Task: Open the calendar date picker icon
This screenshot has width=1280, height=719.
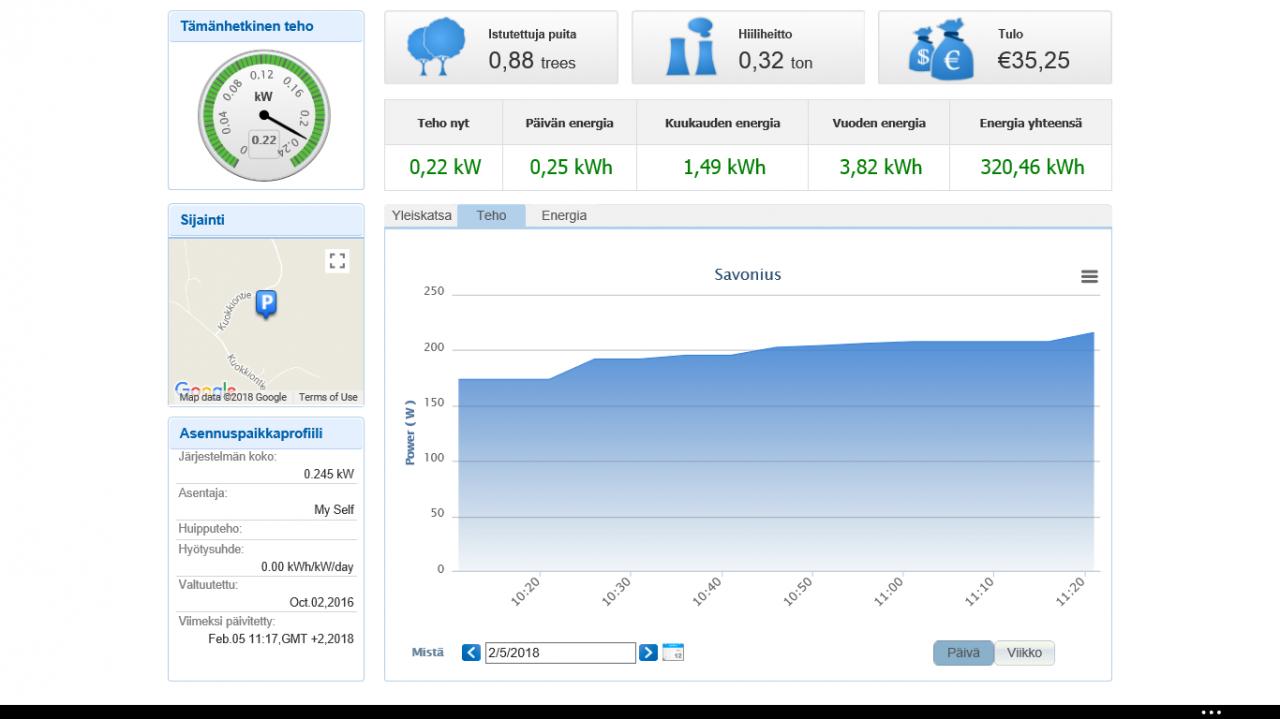Action: click(673, 653)
